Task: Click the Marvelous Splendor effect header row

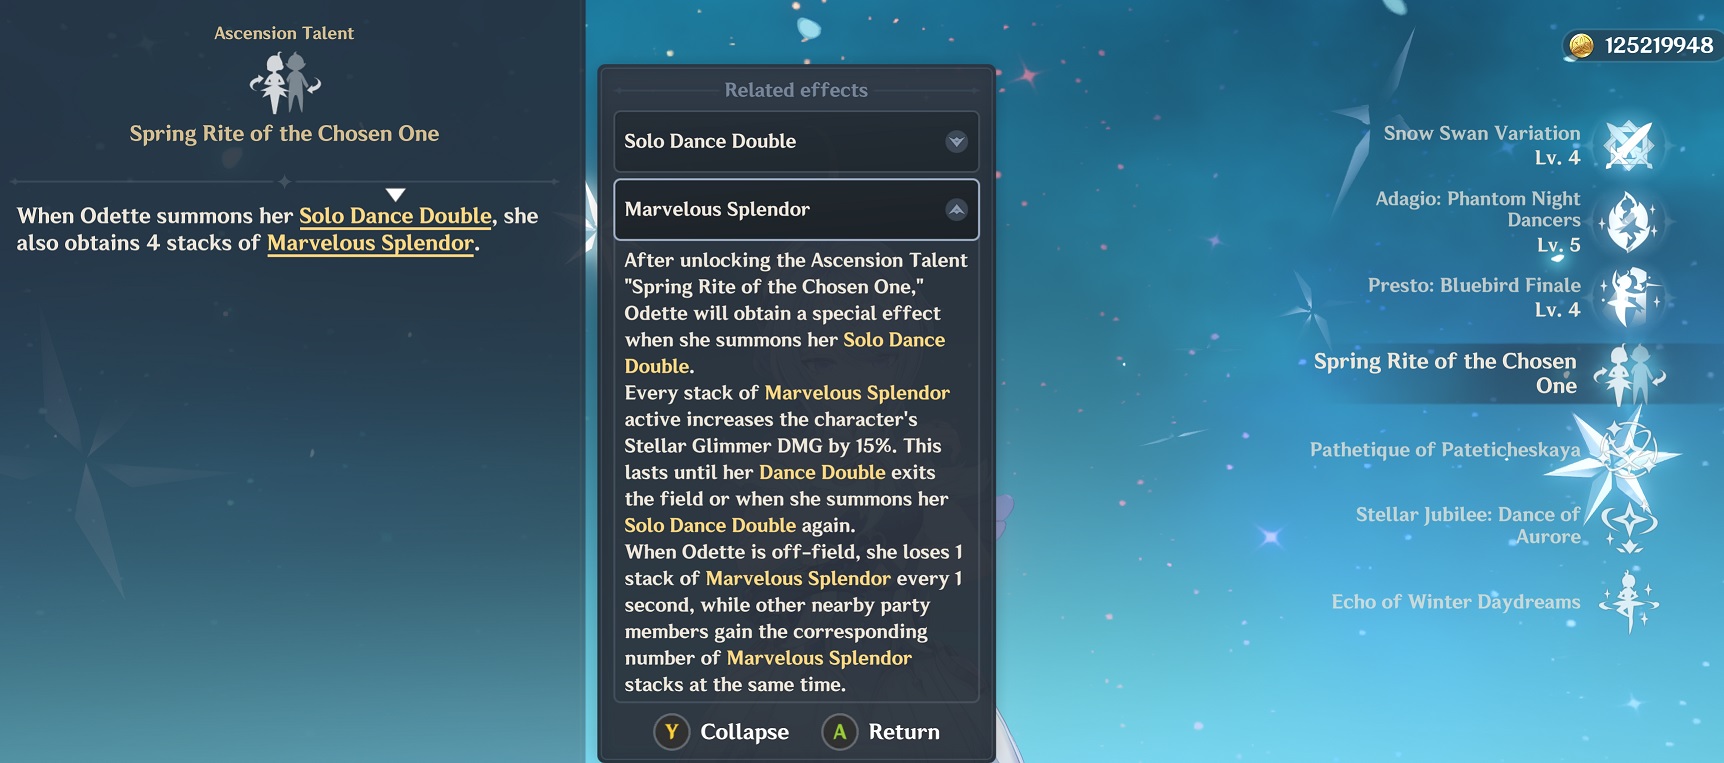Action: pyautogui.click(x=796, y=209)
